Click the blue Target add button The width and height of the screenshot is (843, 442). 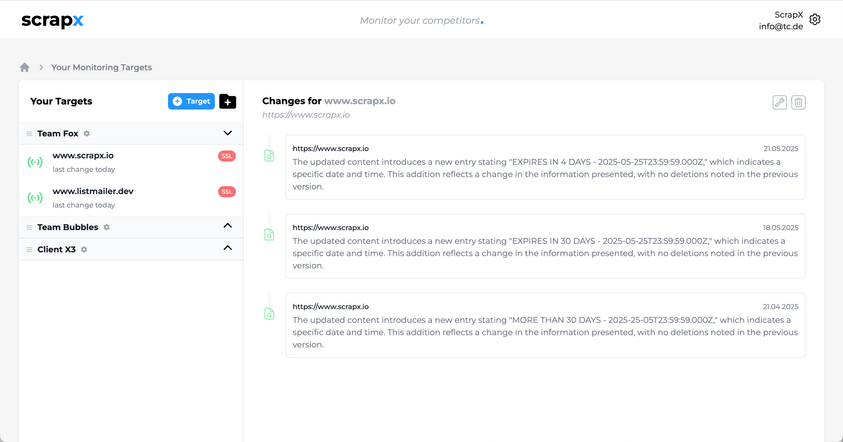pos(191,101)
